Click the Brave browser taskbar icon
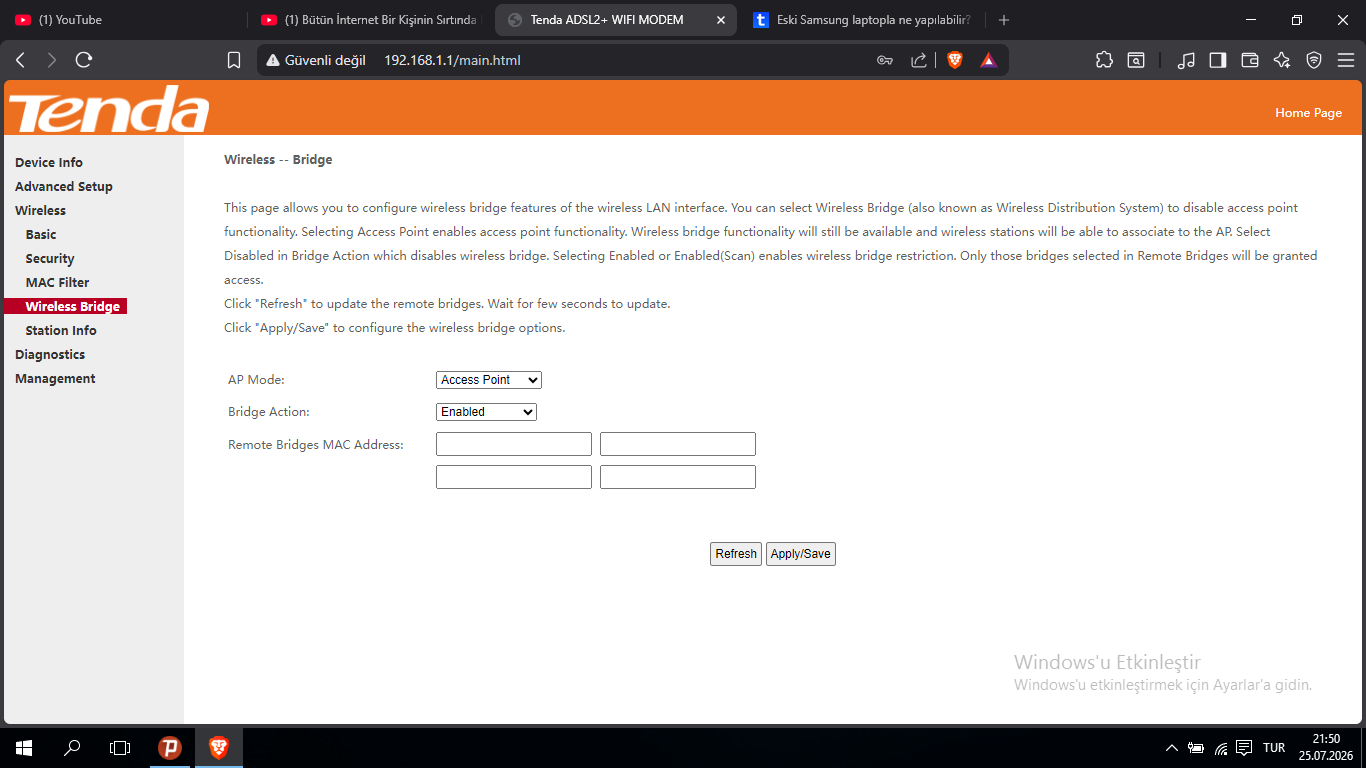Image resolution: width=1366 pixels, height=768 pixels. 218,747
